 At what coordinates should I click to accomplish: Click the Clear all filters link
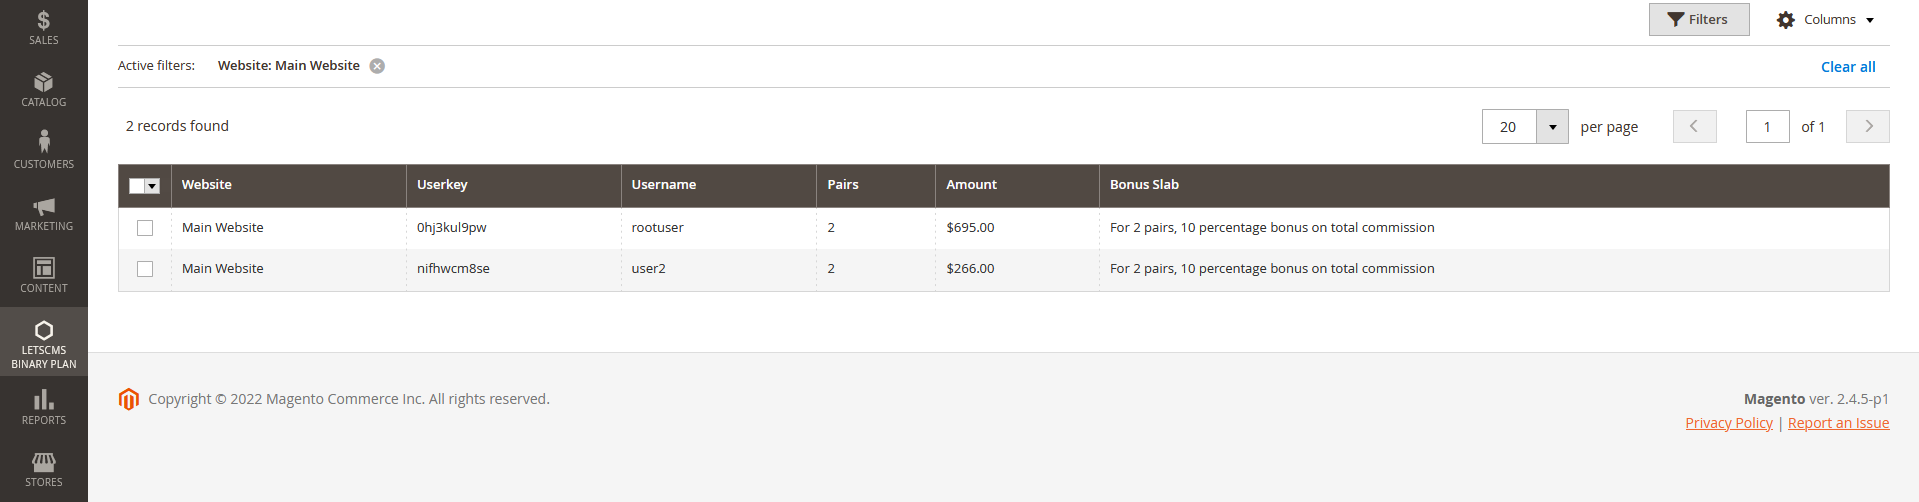(x=1847, y=67)
